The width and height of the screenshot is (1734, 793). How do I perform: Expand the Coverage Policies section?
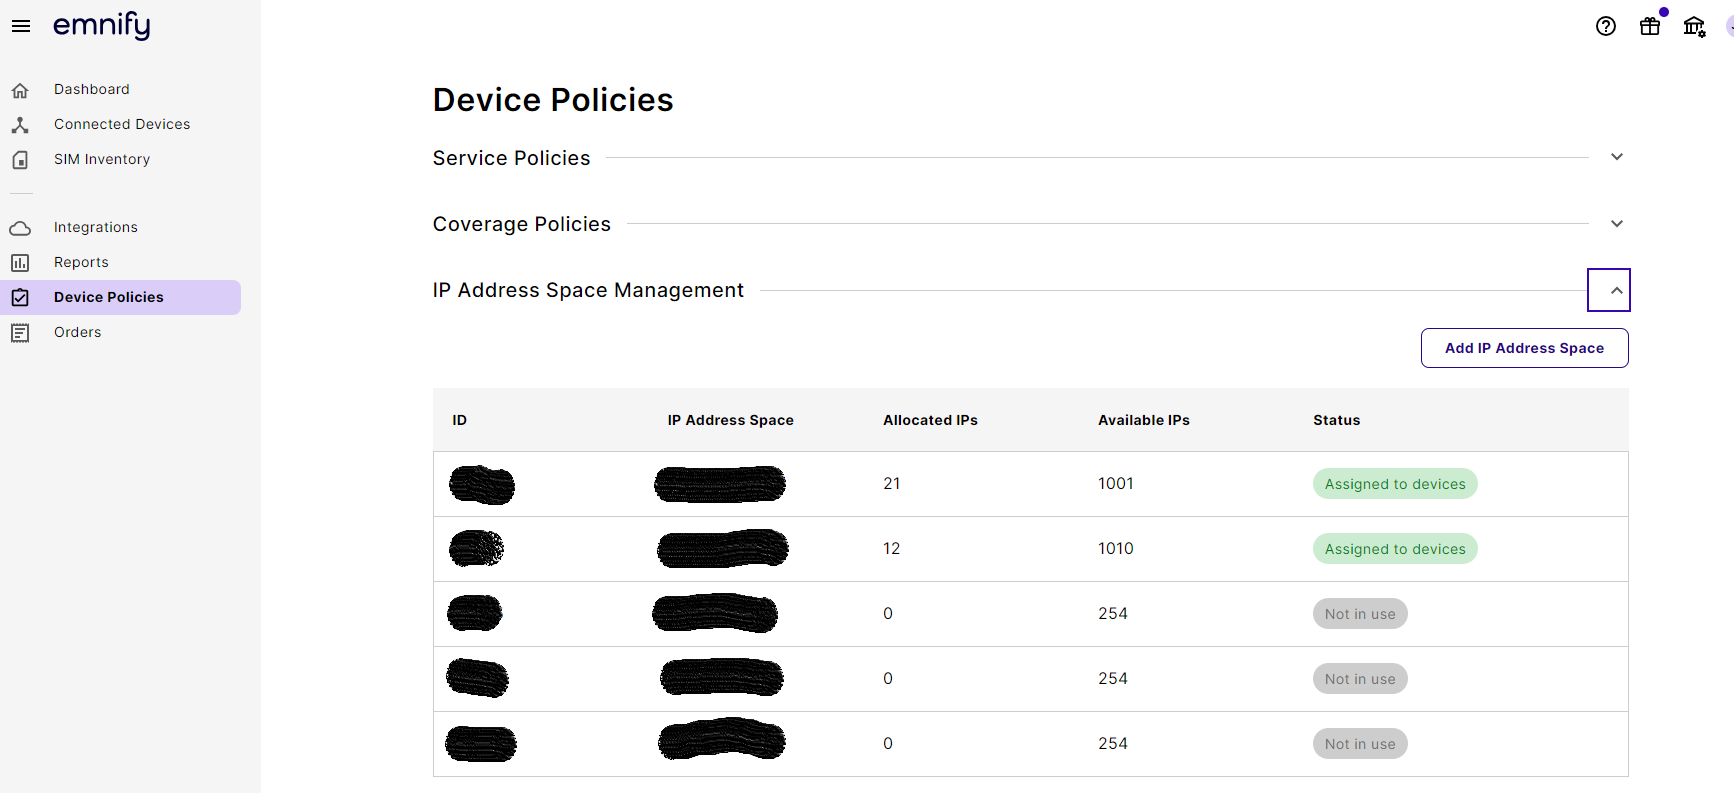1617,224
